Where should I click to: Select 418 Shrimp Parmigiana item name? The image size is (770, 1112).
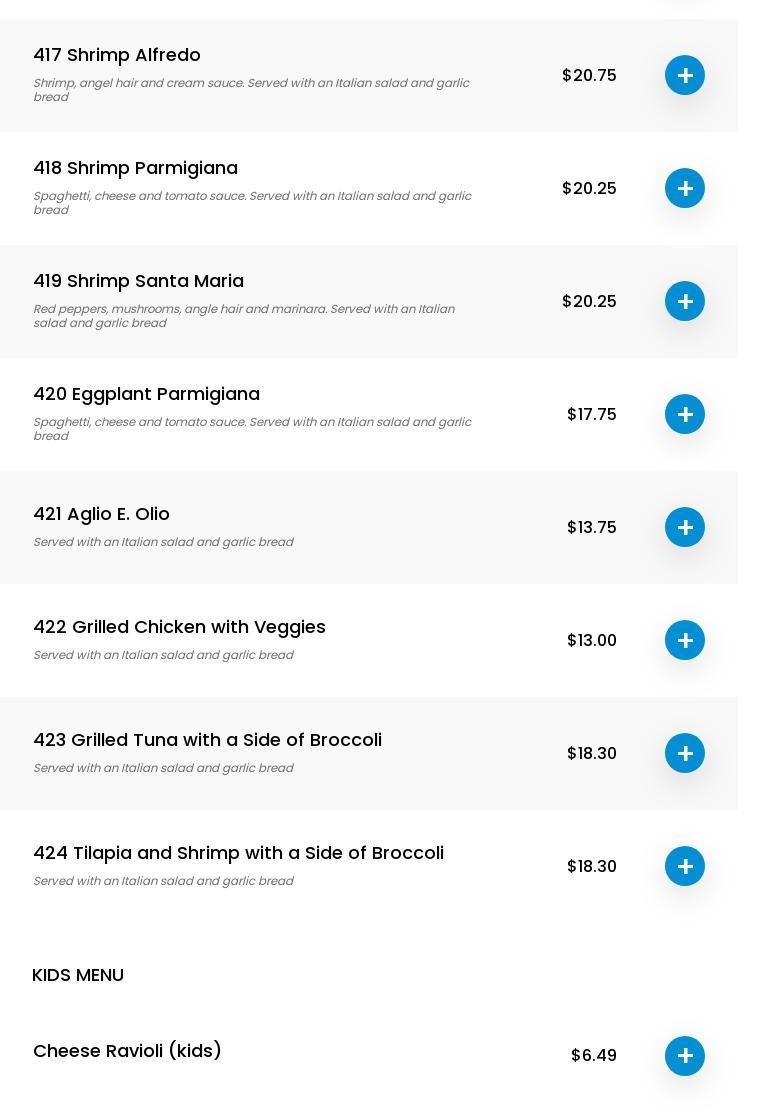pyautogui.click(x=135, y=168)
